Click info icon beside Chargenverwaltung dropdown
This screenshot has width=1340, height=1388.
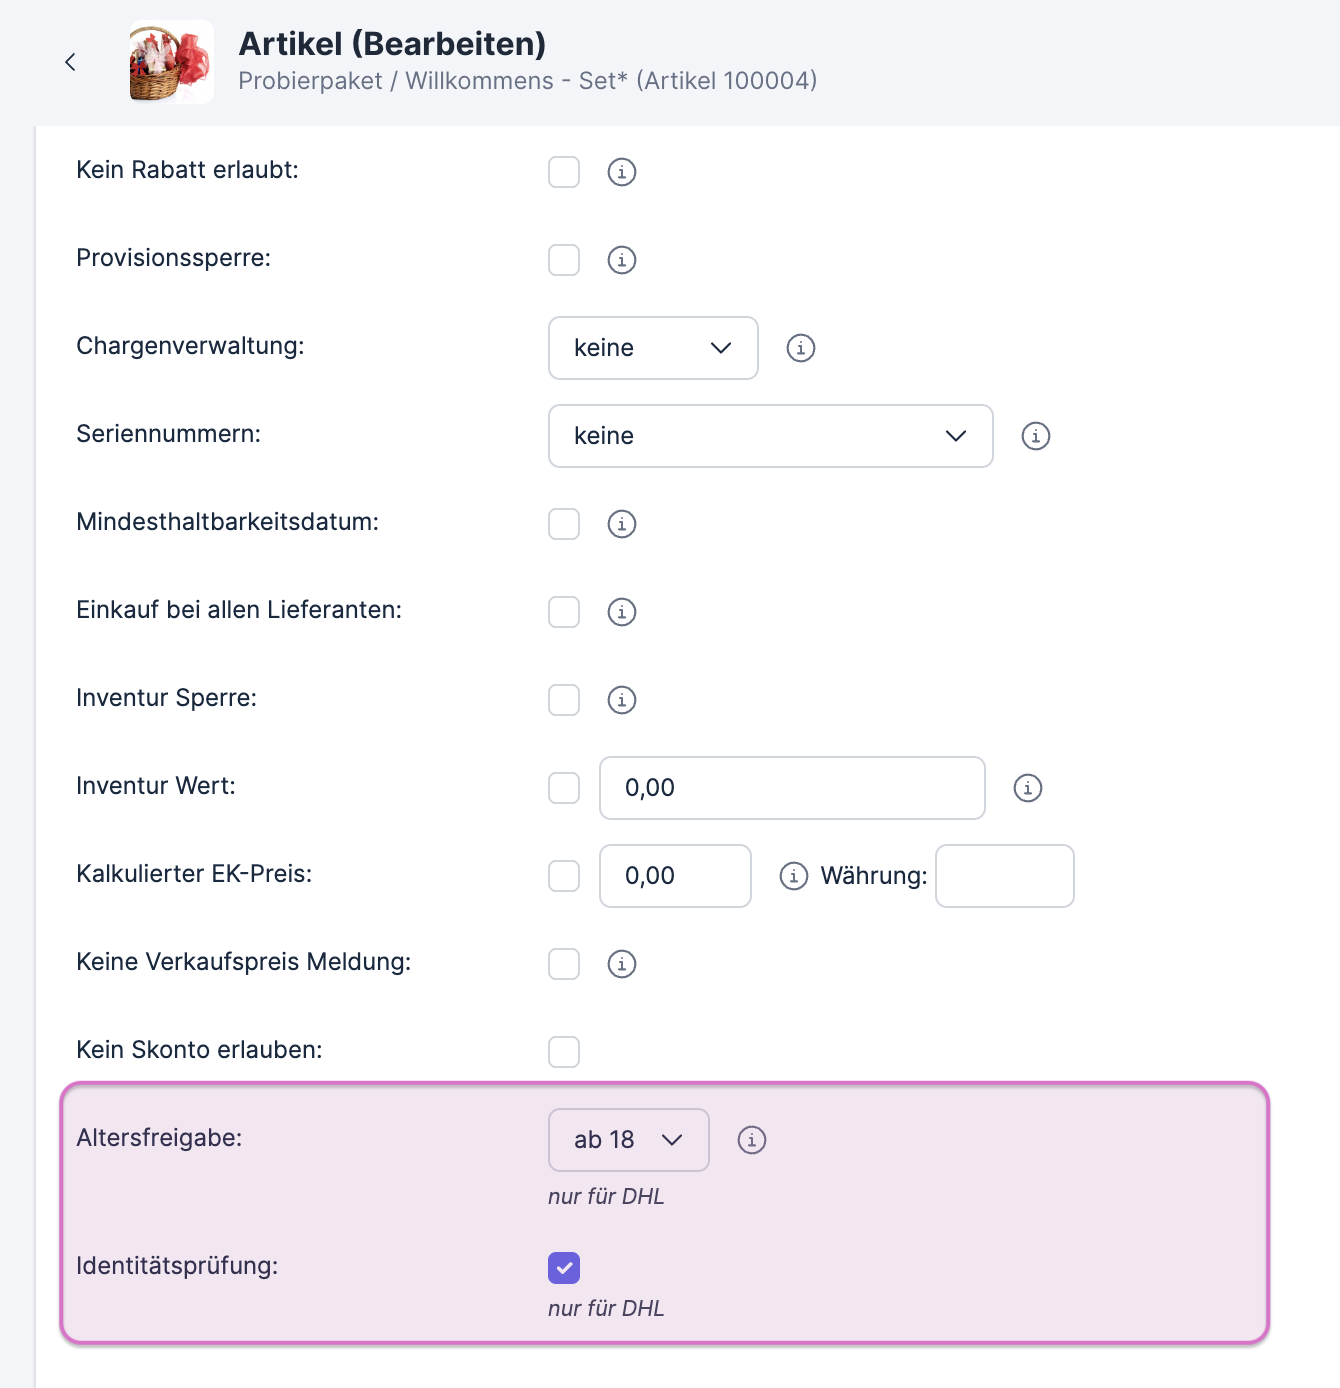pyautogui.click(x=801, y=348)
